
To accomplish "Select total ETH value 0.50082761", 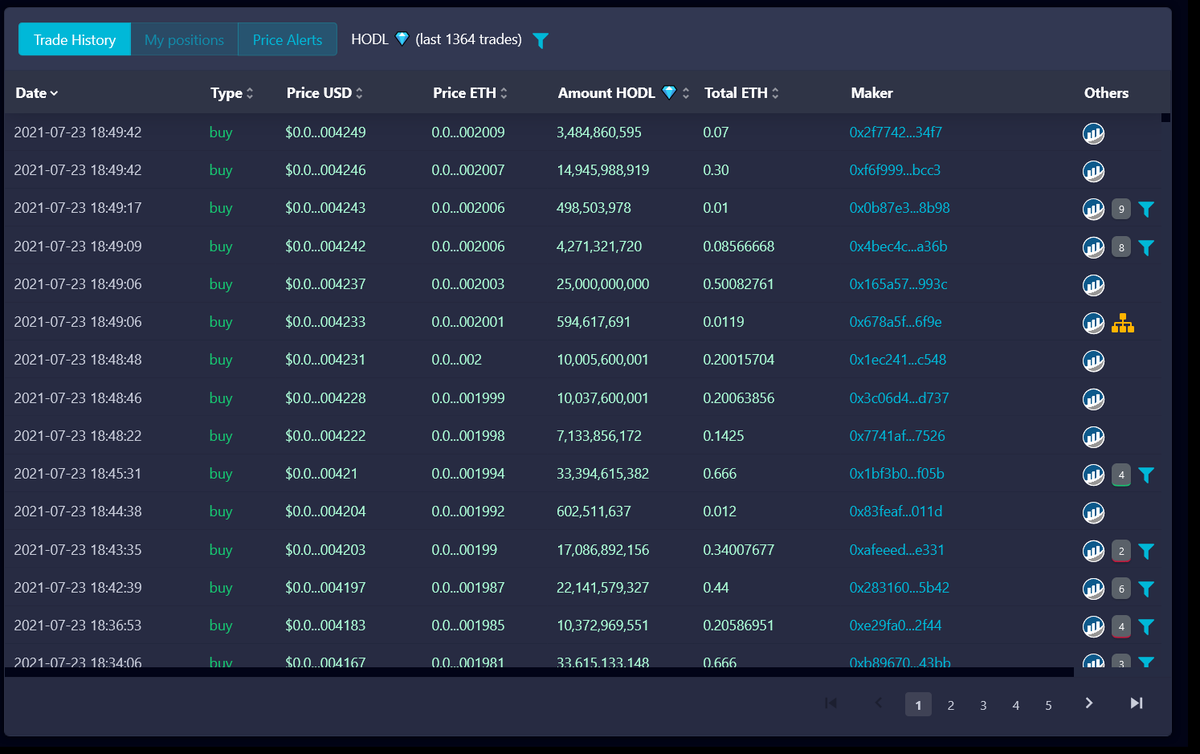I will pos(739,284).
